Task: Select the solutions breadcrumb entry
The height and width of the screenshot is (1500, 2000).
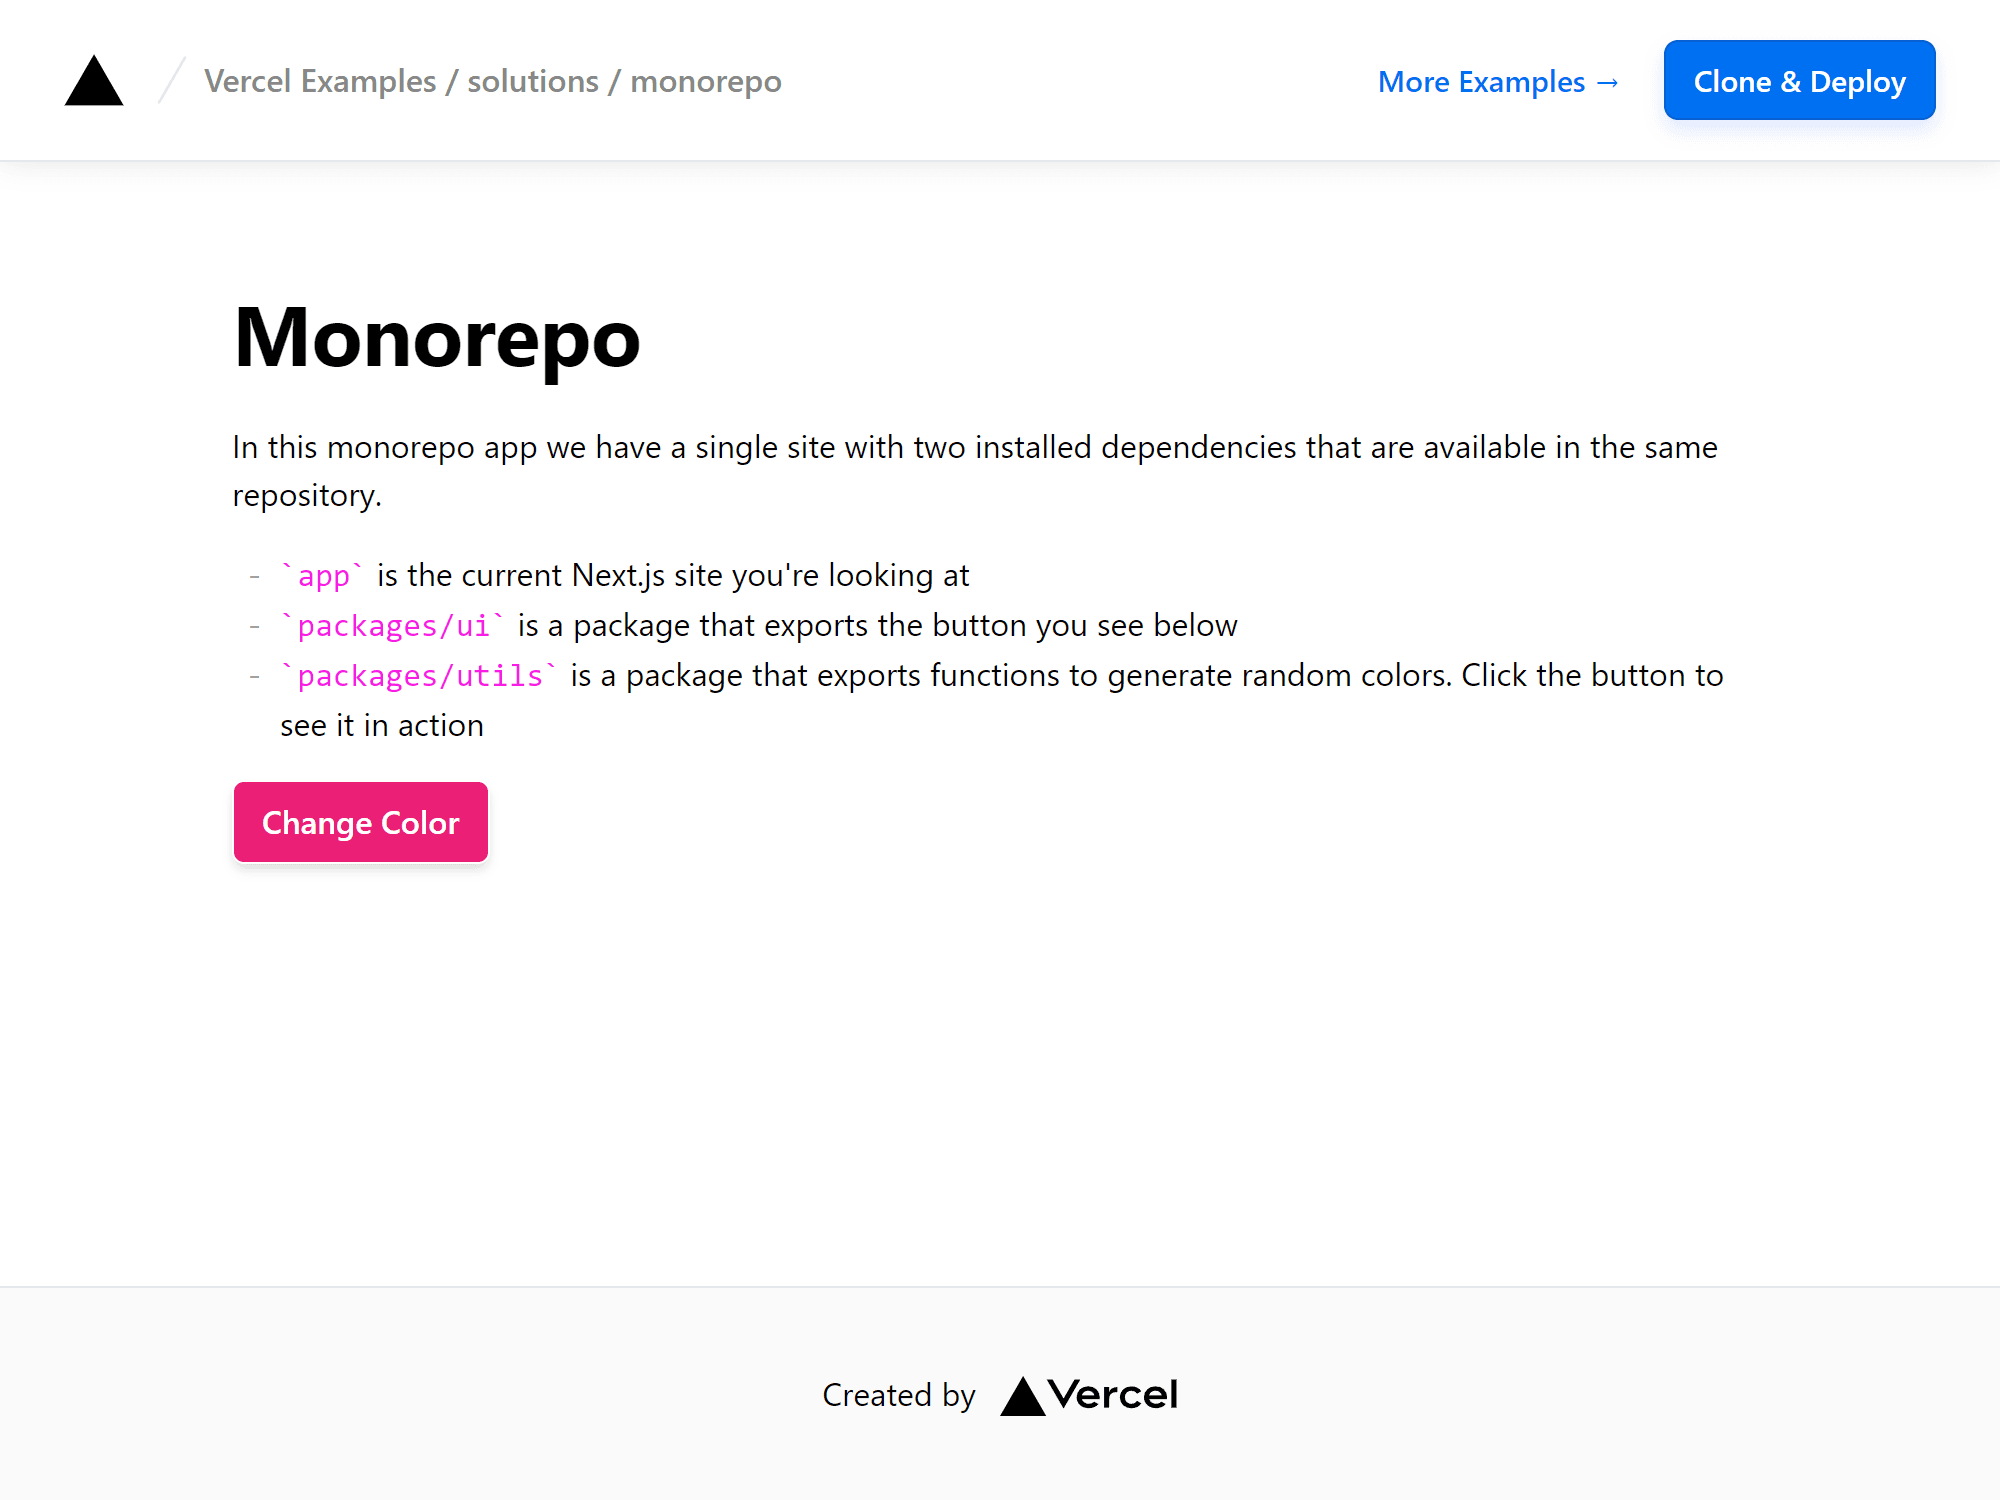Action: click(532, 81)
